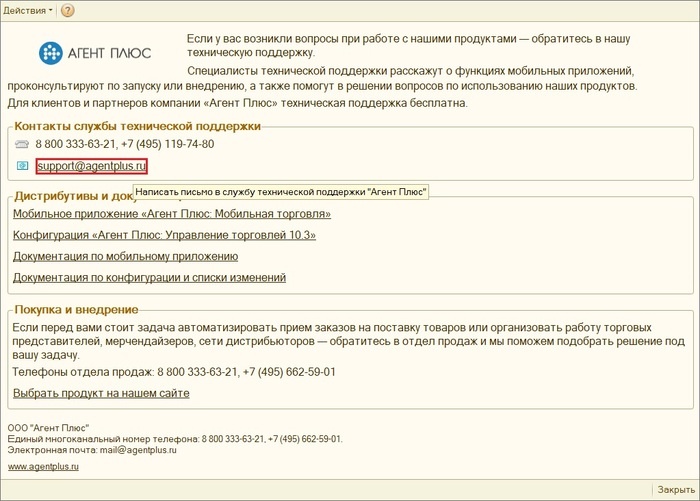Click the tooltip Написать письмо в службу технической поддержки
This screenshot has height=501, width=700.
coord(281,192)
